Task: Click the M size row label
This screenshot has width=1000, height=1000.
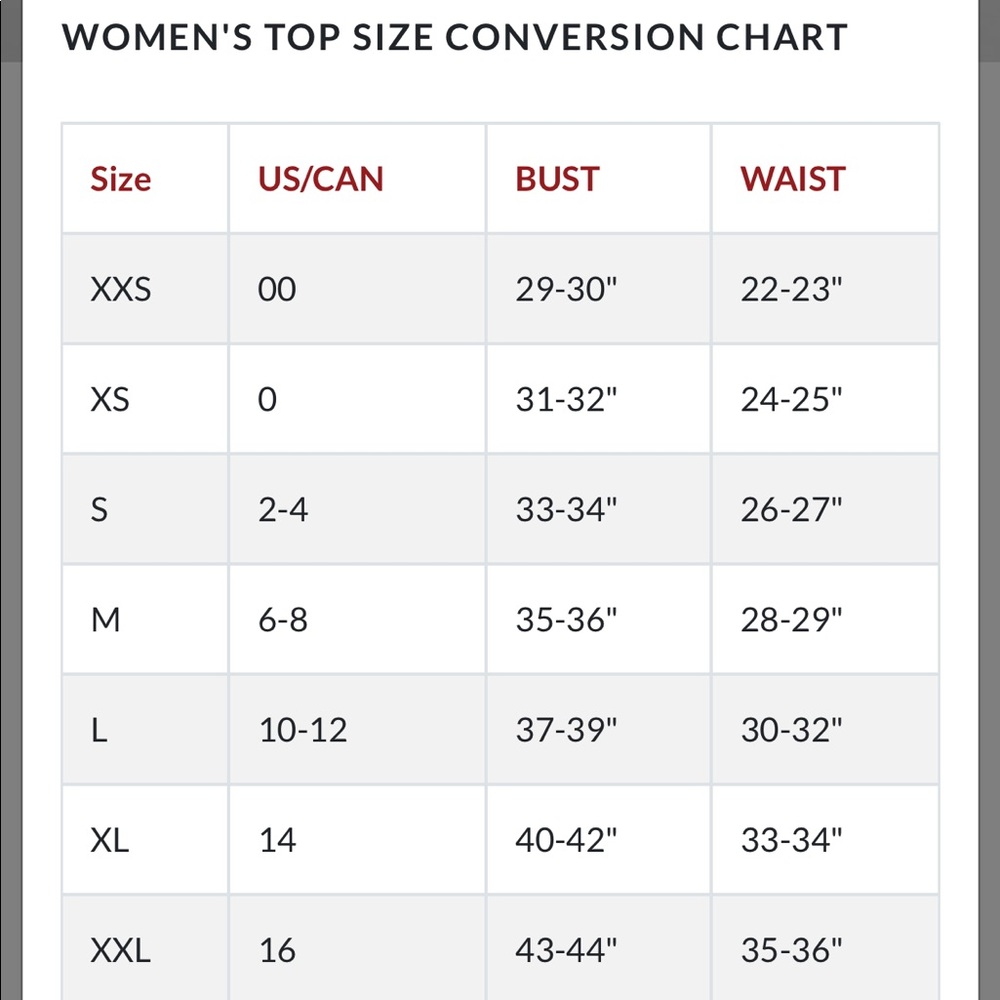Action: pyautogui.click(x=105, y=619)
